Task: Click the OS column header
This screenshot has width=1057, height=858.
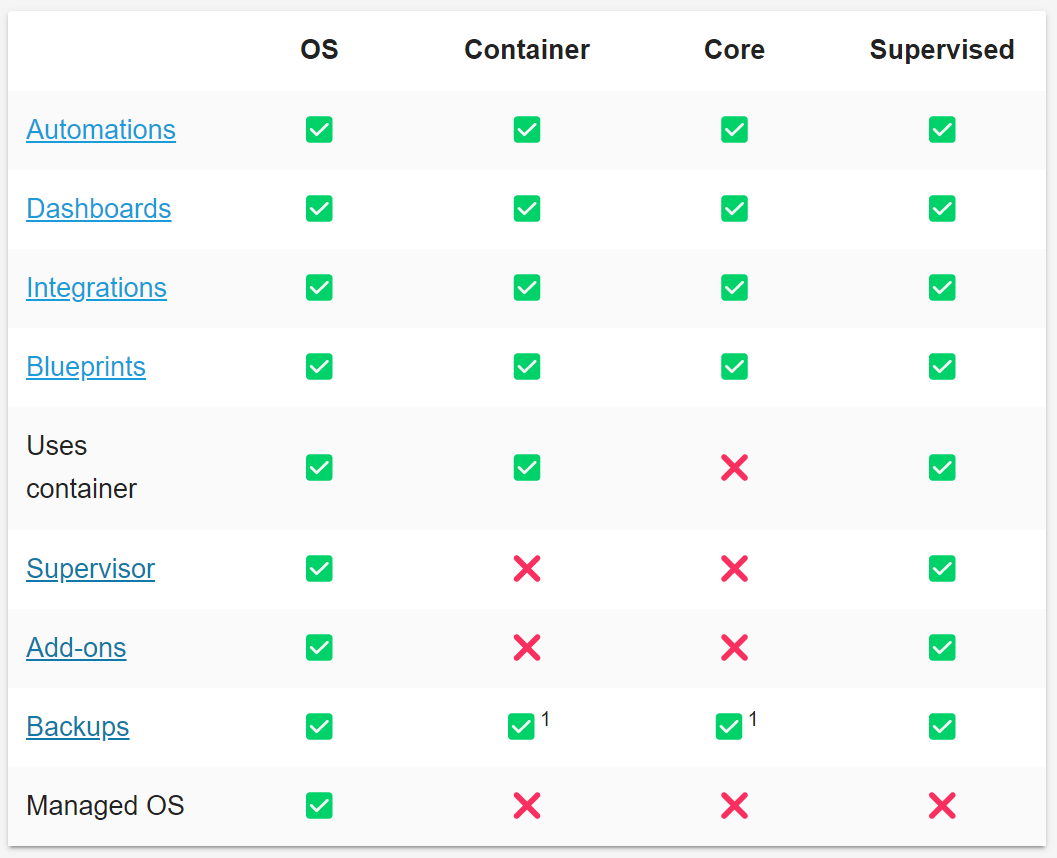Action: click(x=319, y=50)
